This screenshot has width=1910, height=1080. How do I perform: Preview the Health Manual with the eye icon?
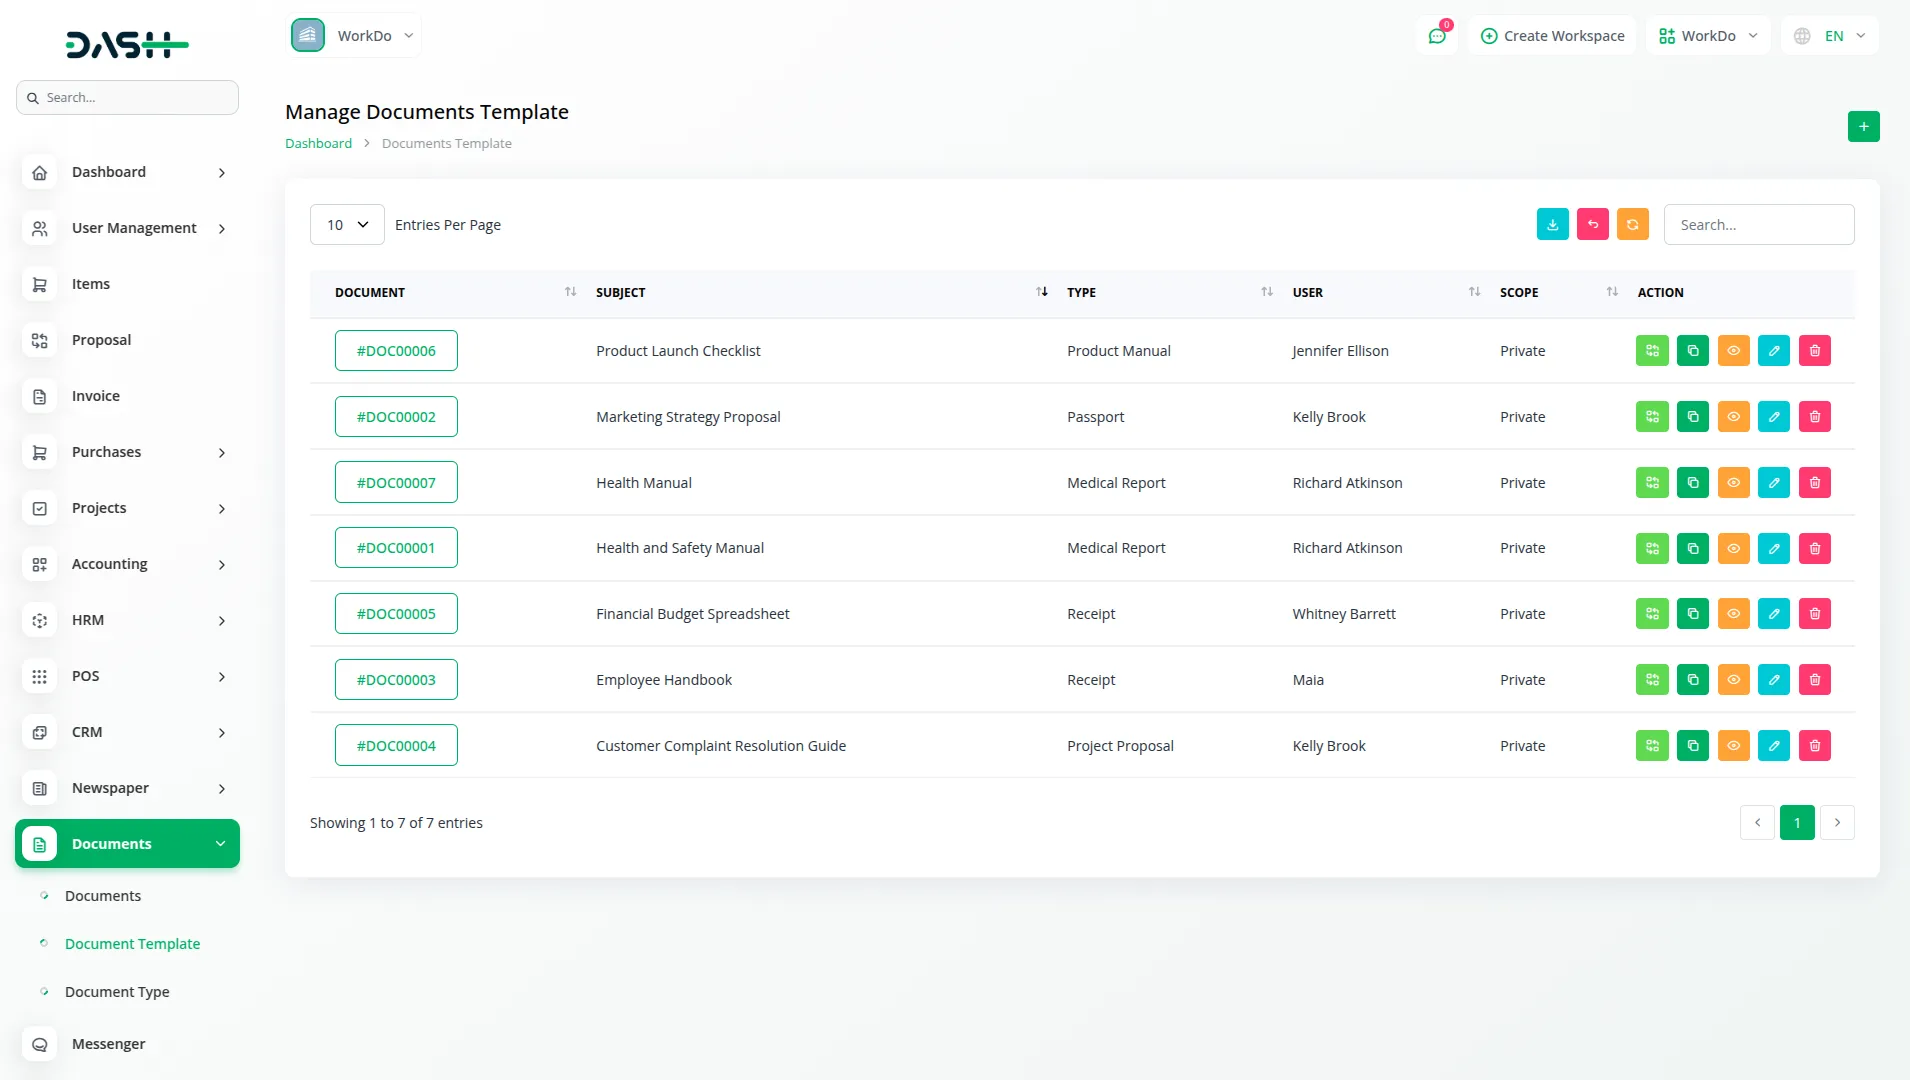[x=1733, y=482]
